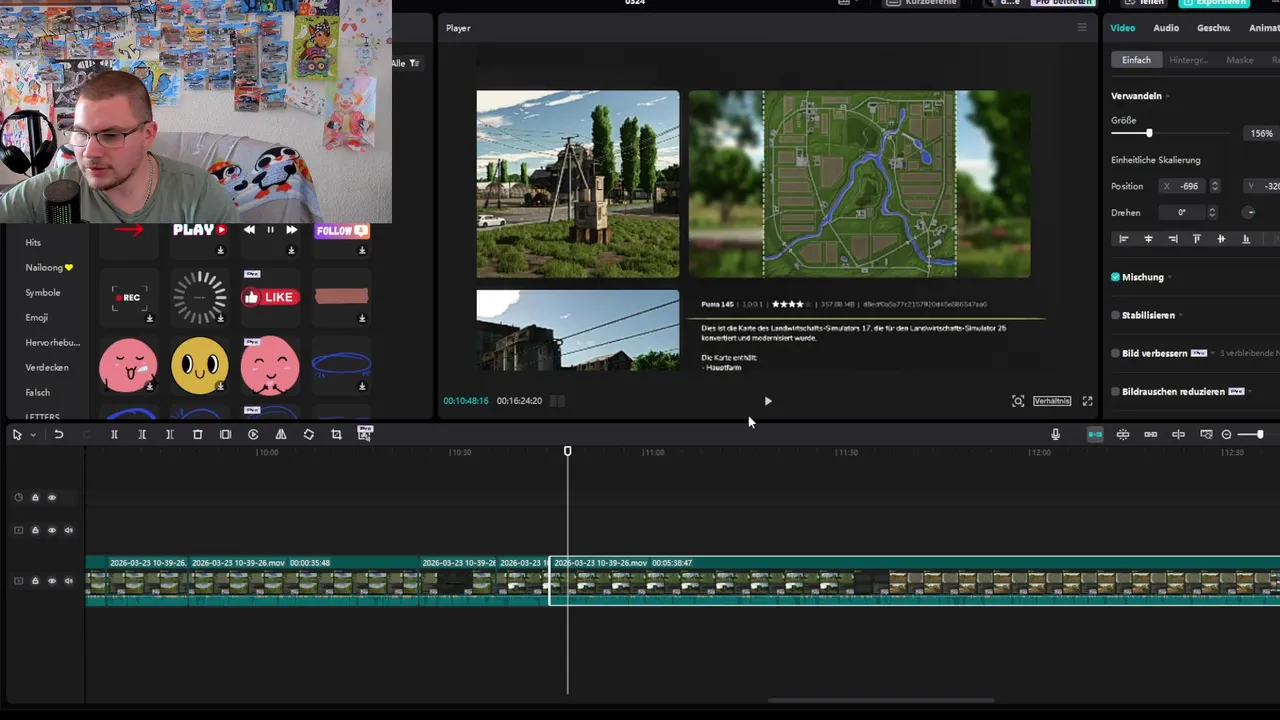Align the clip to the top
This screenshot has width=1280, height=720.
pyautogui.click(x=1197, y=239)
